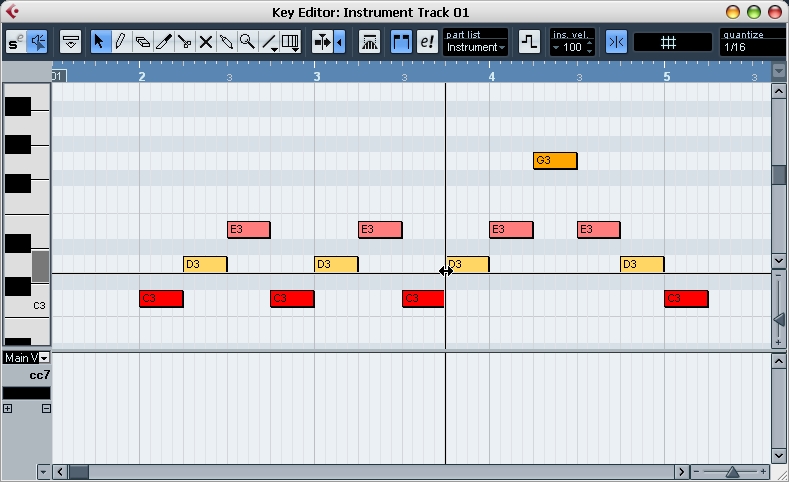The height and width of the screenshot is (482, 789).
Task: Click the vertical zoom slider handle
Action: (x=779, y=319)
